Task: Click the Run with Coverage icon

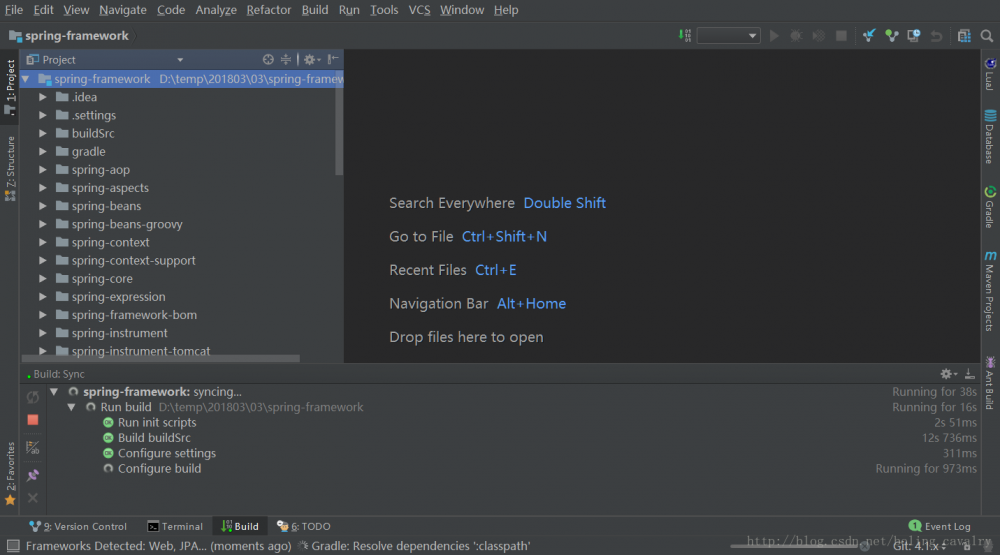Action: point(818,36)
